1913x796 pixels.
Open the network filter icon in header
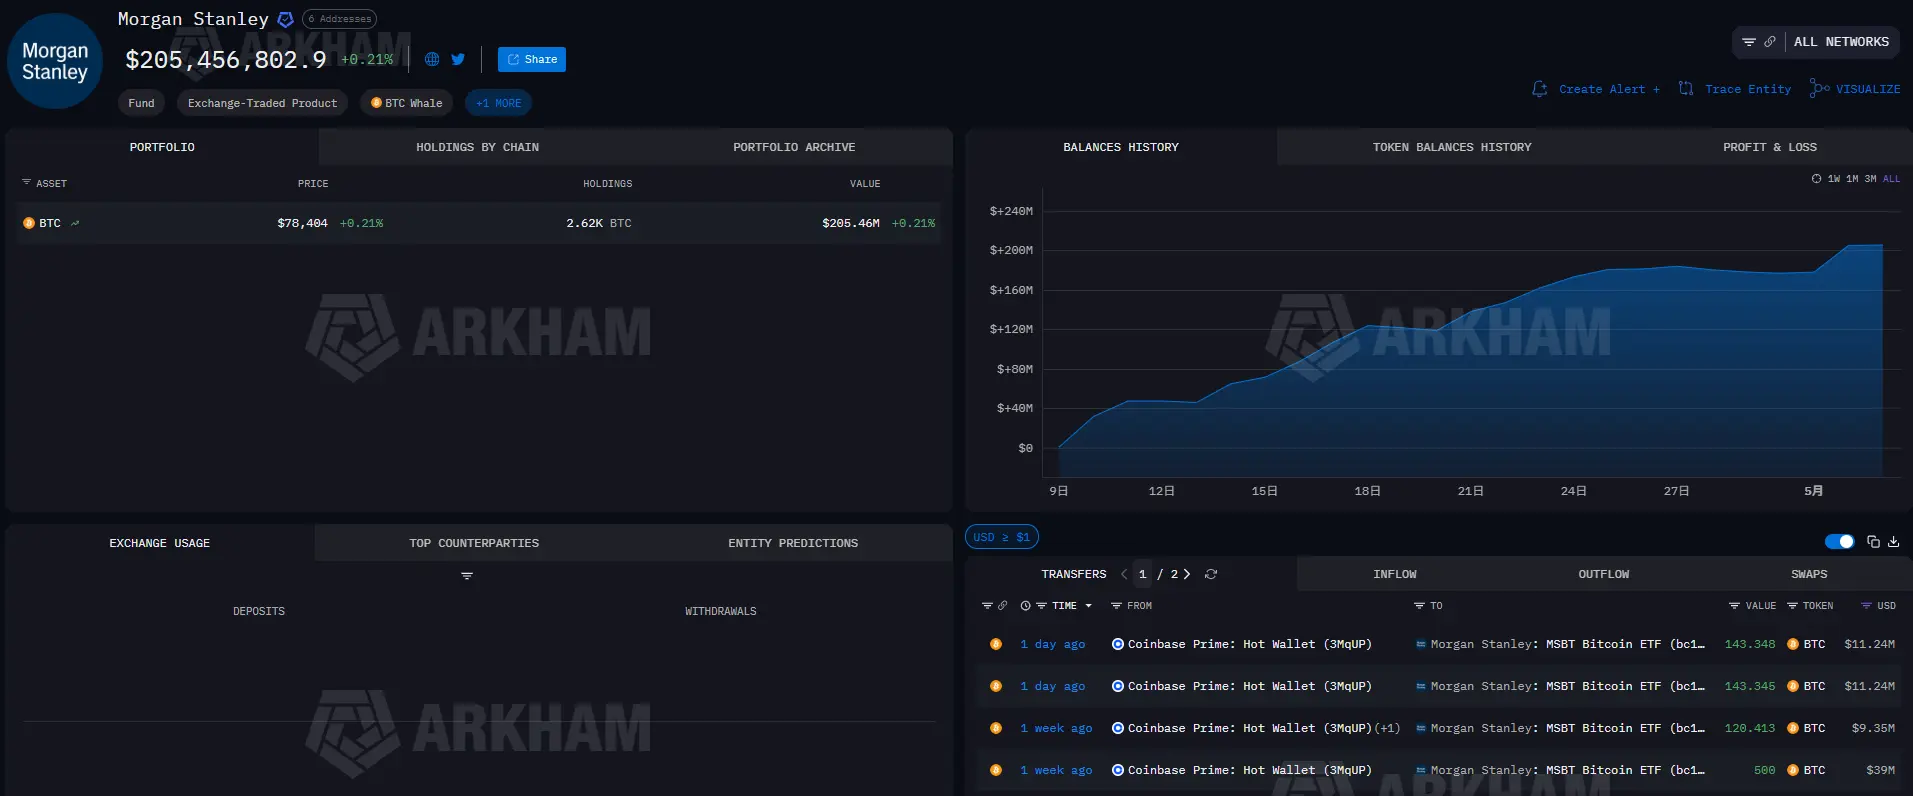click(x=1749, y=42)
